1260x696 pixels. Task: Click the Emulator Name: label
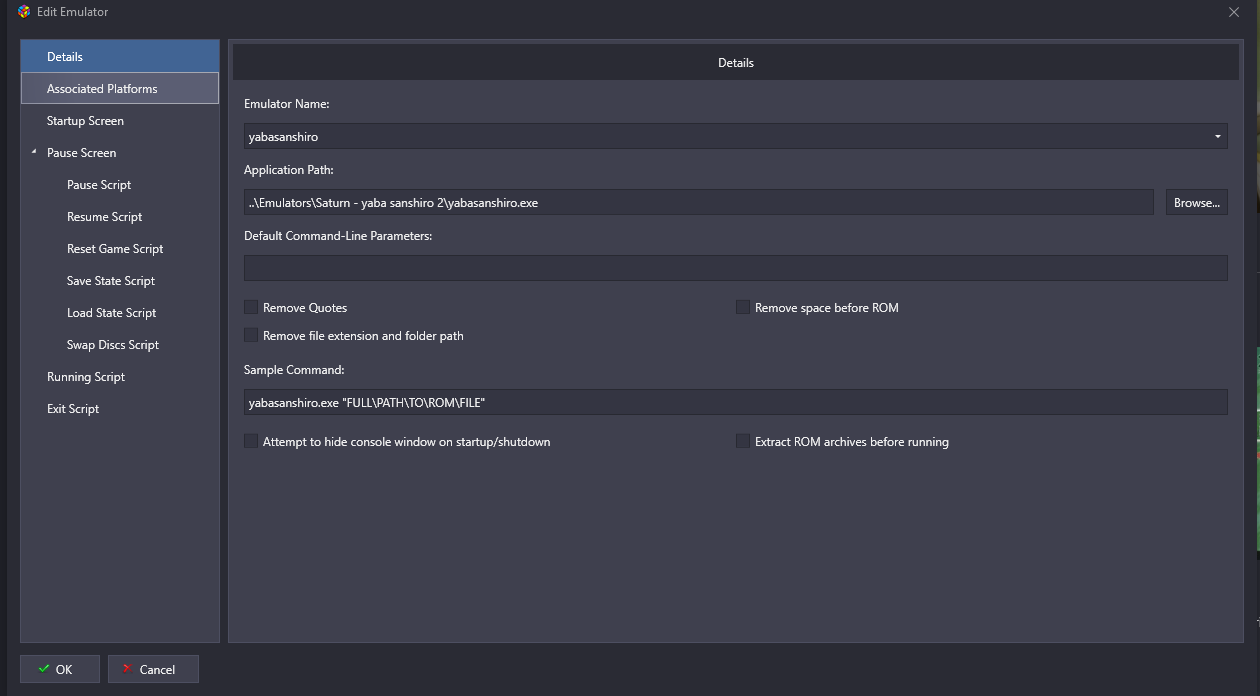click(287, 103)
